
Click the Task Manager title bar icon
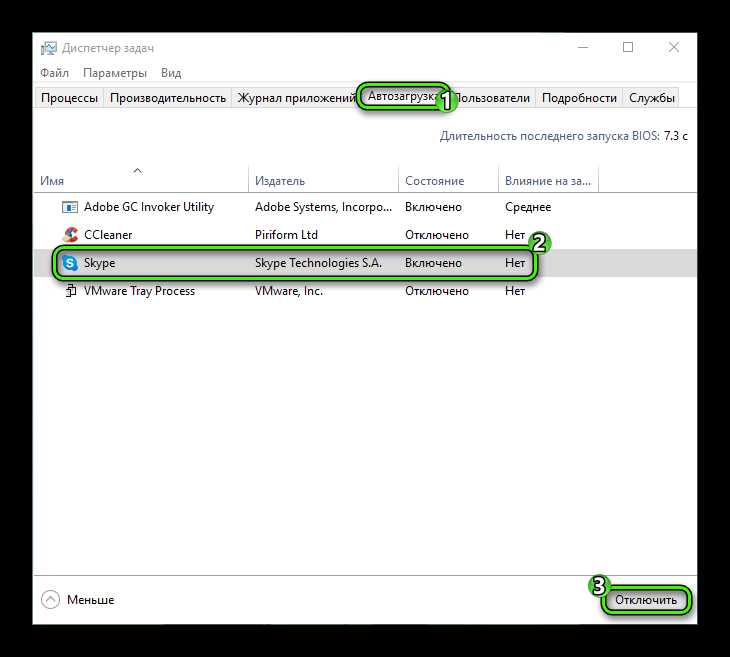pos(48,48)
